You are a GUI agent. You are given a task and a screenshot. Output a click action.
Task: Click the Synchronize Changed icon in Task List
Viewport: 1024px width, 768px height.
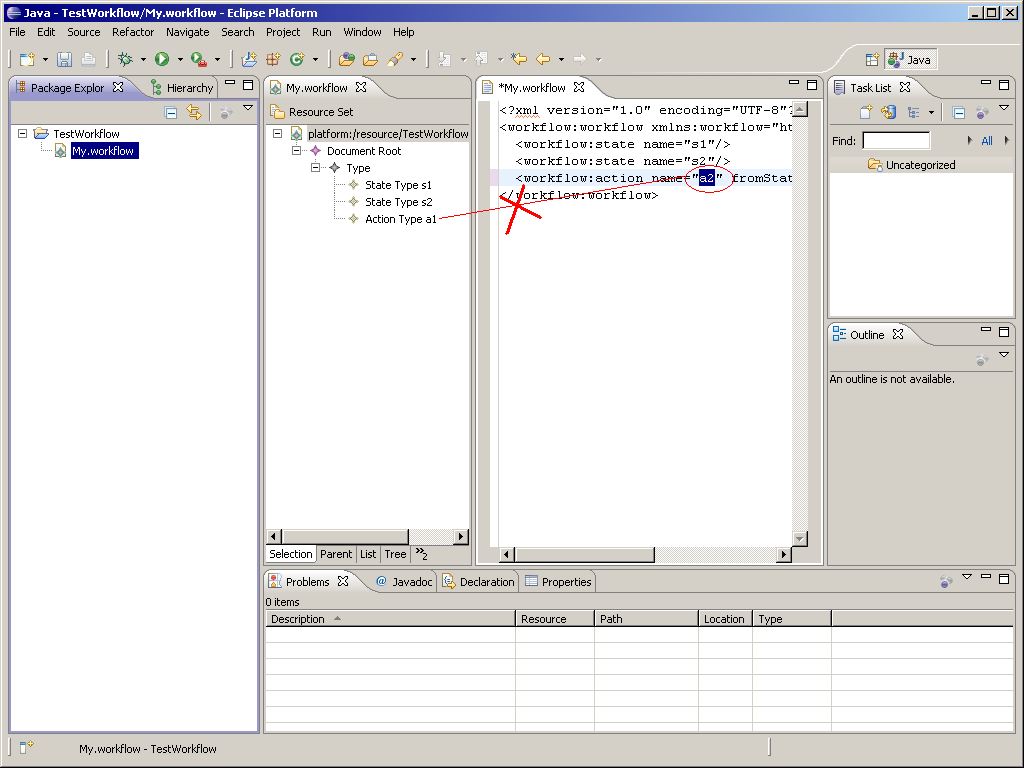(x=888, y=113)
